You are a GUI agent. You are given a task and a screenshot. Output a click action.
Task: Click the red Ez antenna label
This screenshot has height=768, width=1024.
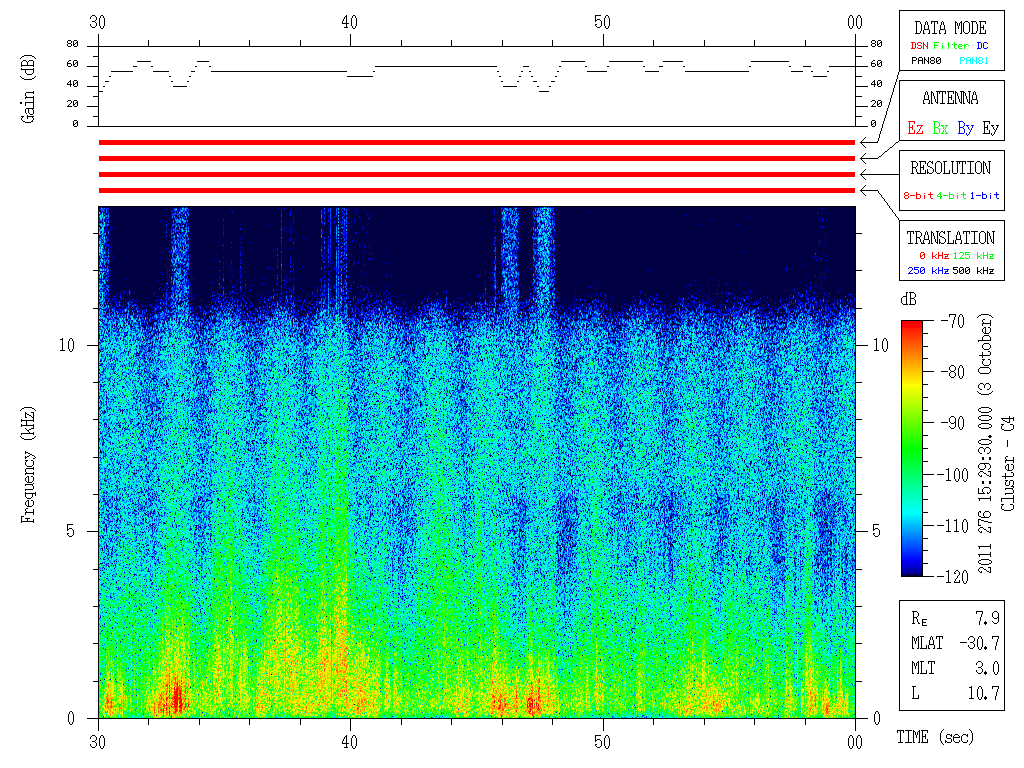click(x=915, y=129)
